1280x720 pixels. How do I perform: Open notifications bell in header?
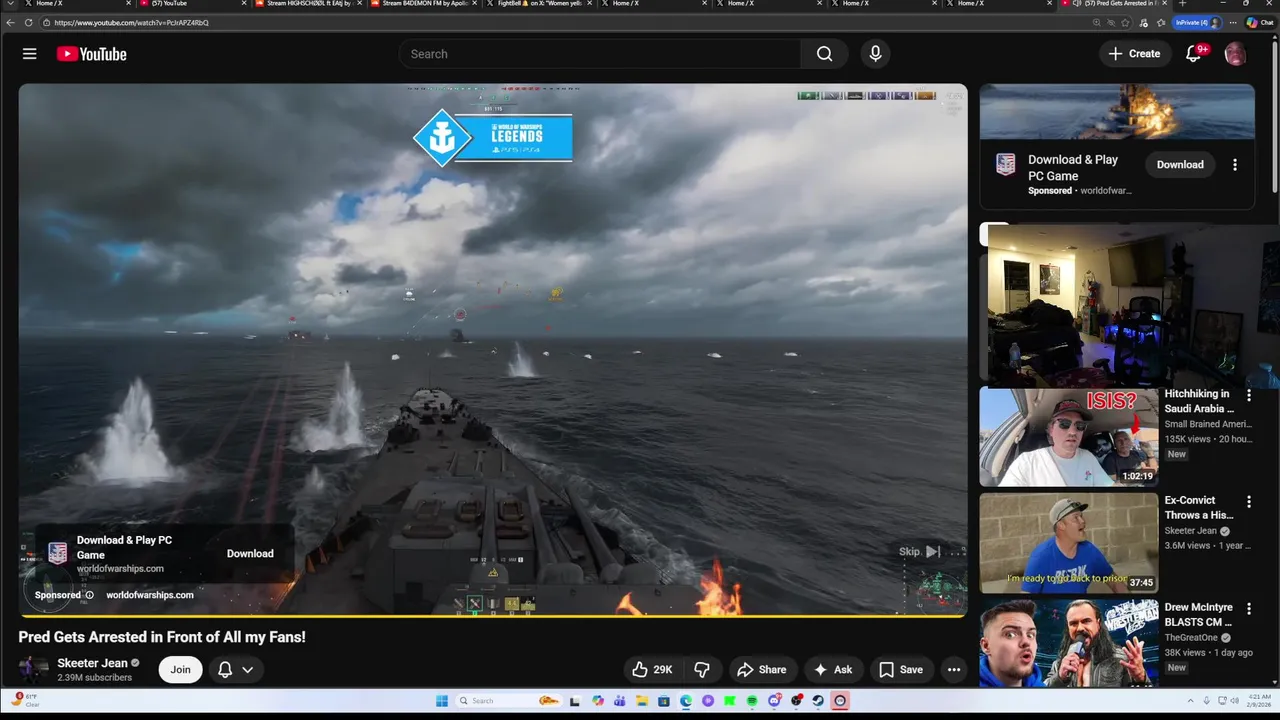1194,54
